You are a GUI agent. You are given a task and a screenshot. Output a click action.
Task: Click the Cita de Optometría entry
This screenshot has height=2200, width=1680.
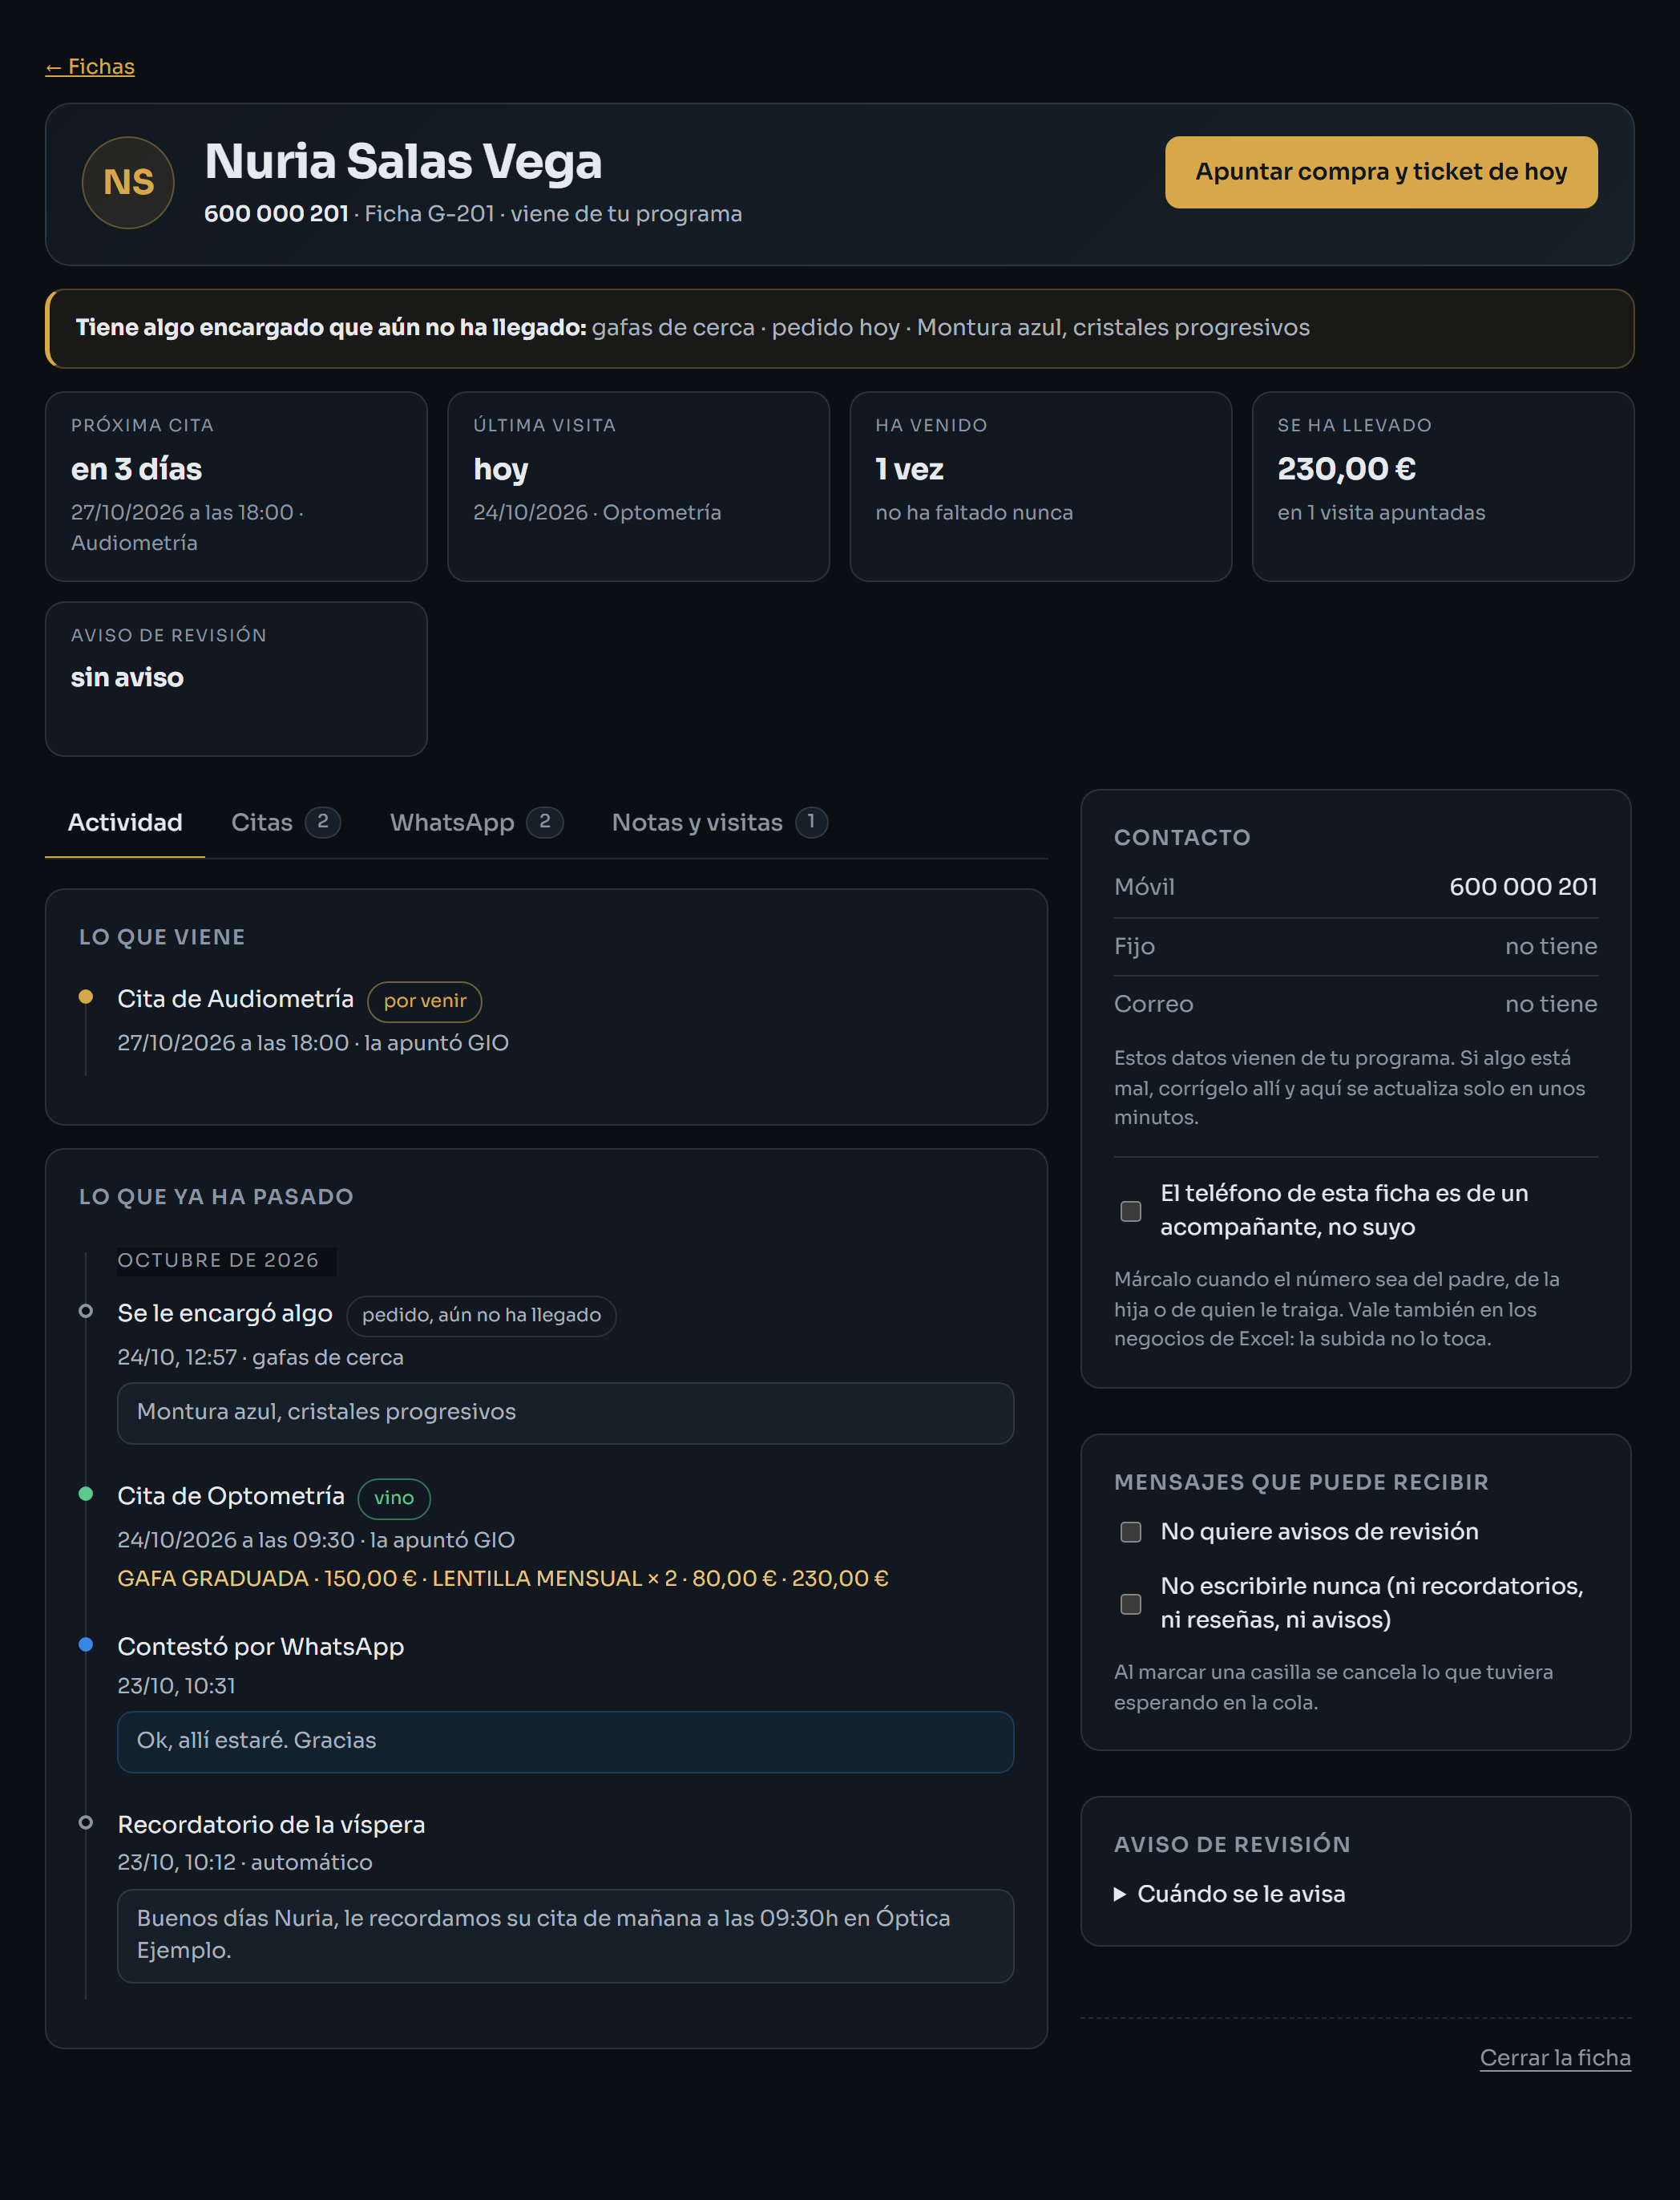point(231,1496)
